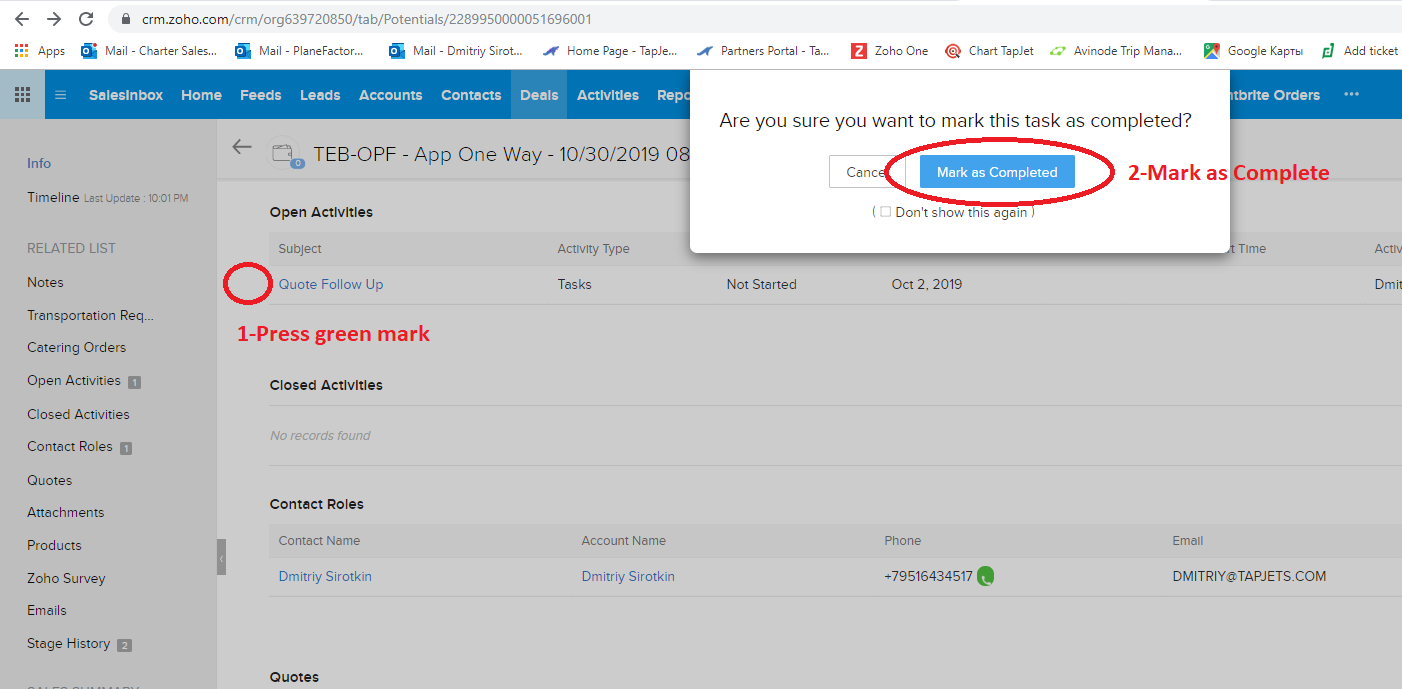
Task: Jump to Notes in related list
Action: pos(45,282)
